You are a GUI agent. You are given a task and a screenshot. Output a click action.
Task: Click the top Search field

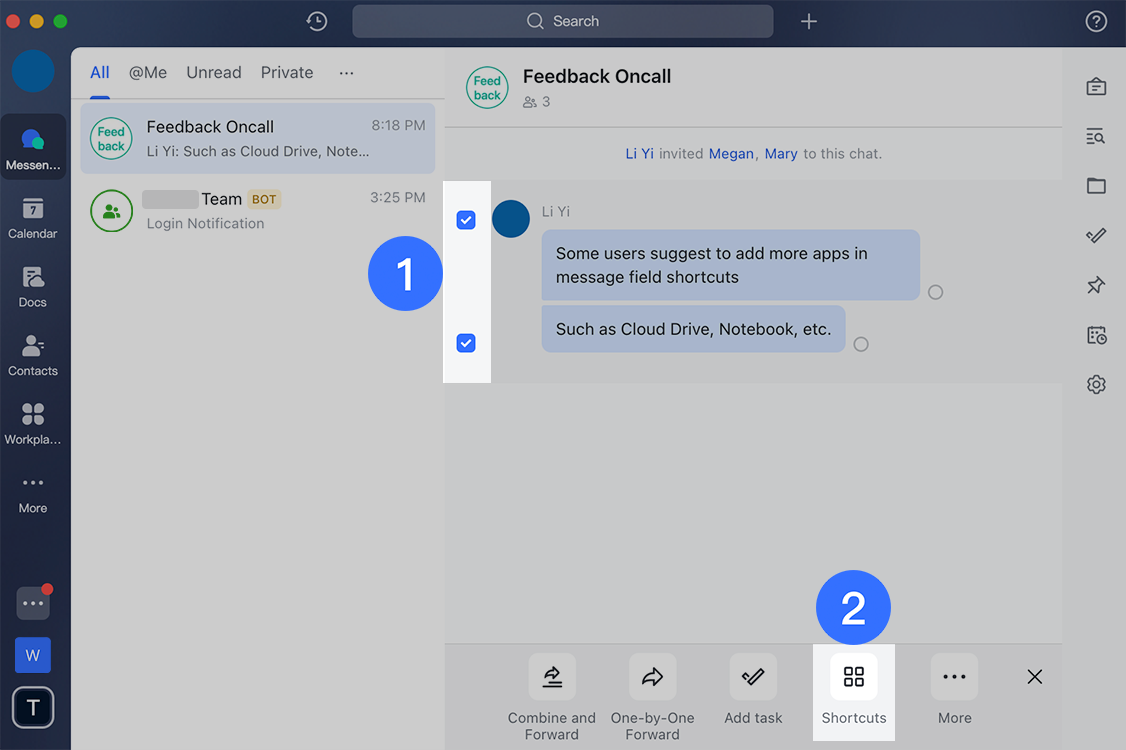coord(562,20)
